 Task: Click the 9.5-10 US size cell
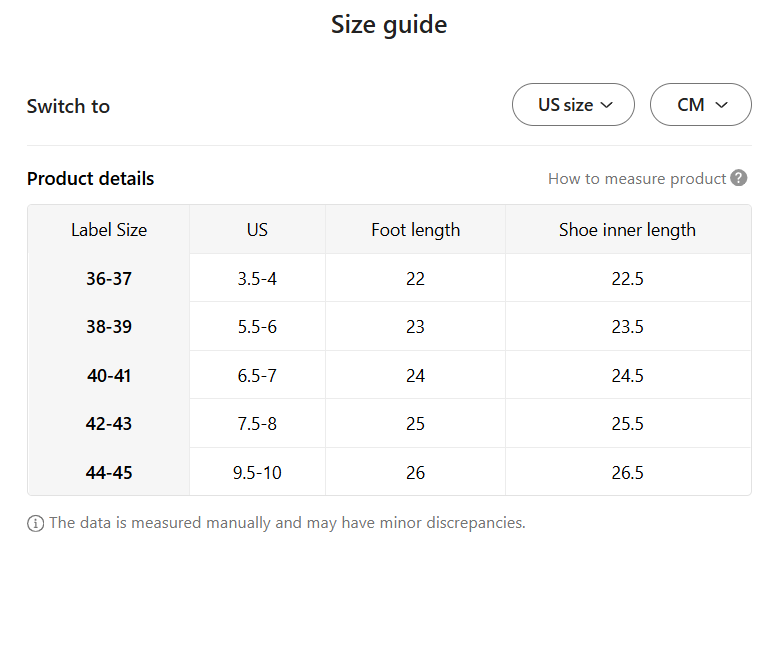(x=257, y=473)
